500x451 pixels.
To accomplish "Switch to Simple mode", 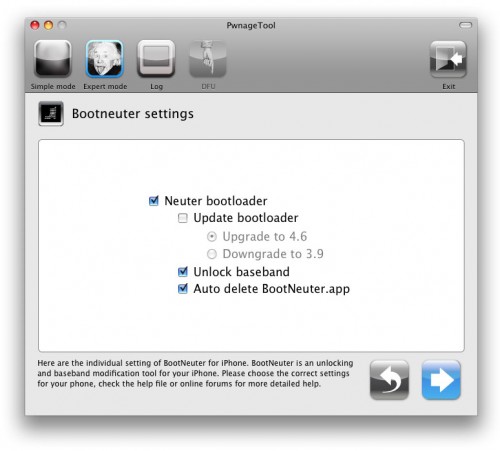I will pos(53,59).
